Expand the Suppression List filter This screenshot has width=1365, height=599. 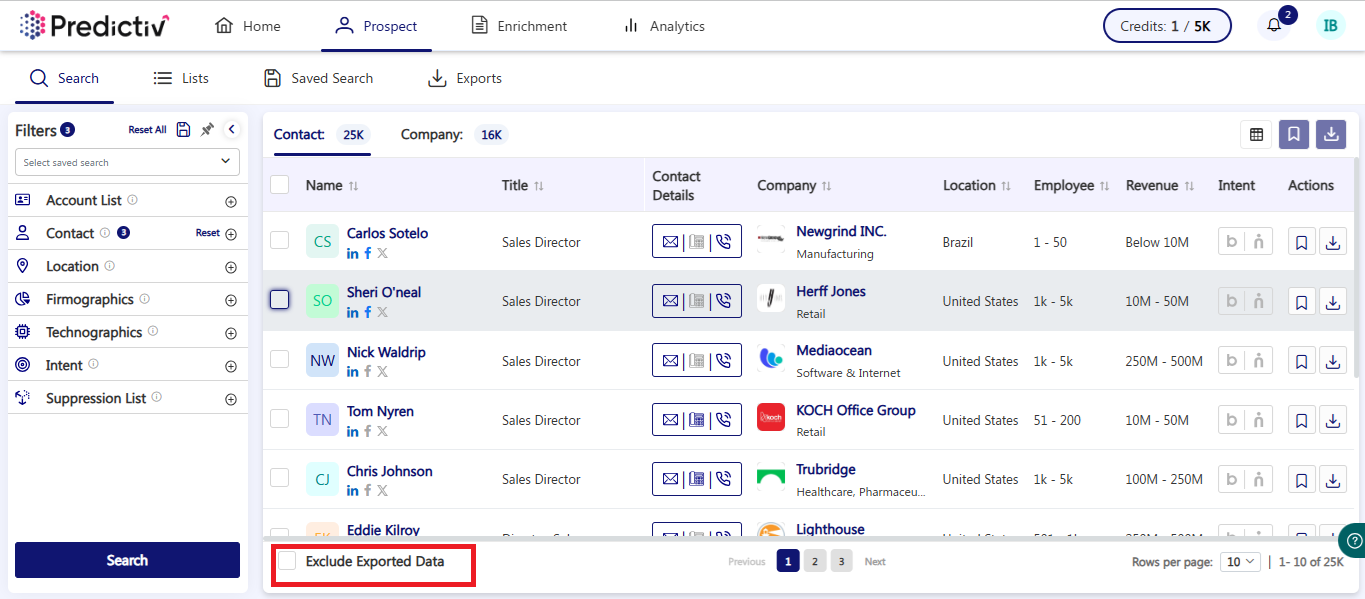tap(231, 399)
